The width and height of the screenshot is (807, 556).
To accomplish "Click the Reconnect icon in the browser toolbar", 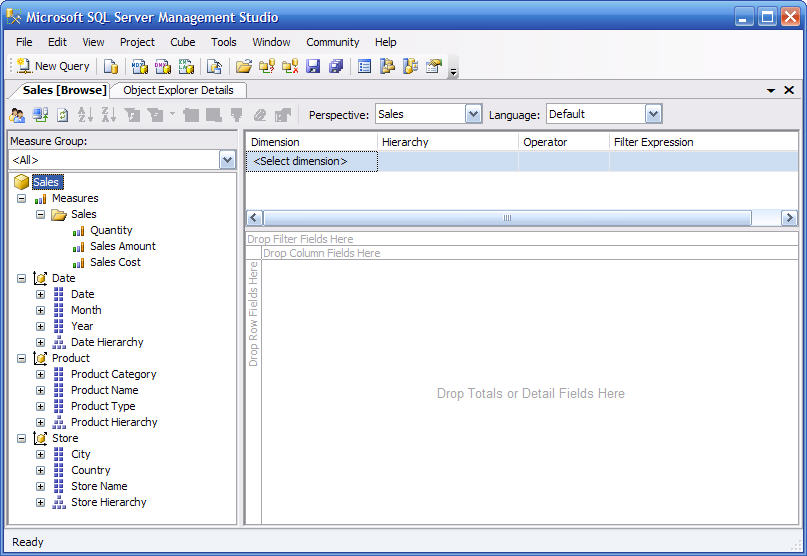I will pyautogui.click(x=40, y=115).
